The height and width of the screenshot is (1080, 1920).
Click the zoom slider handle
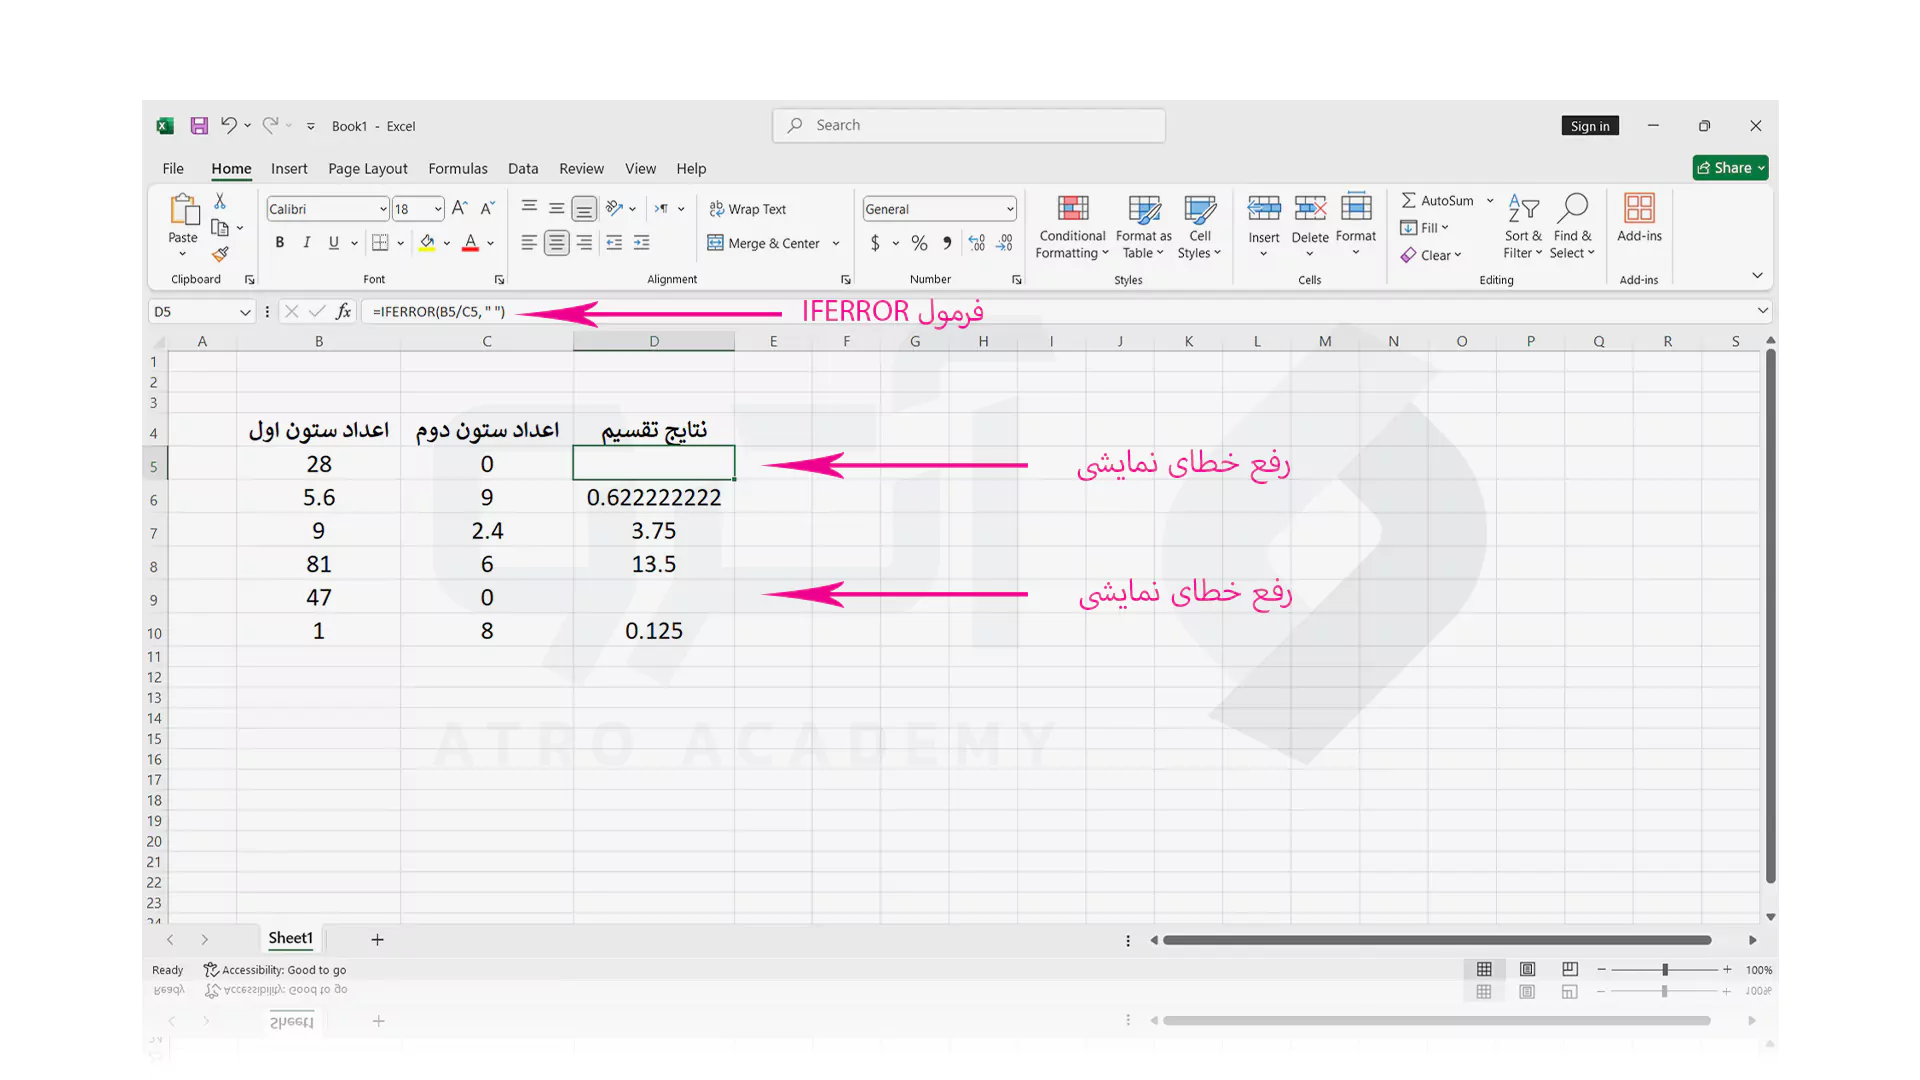1665,969
